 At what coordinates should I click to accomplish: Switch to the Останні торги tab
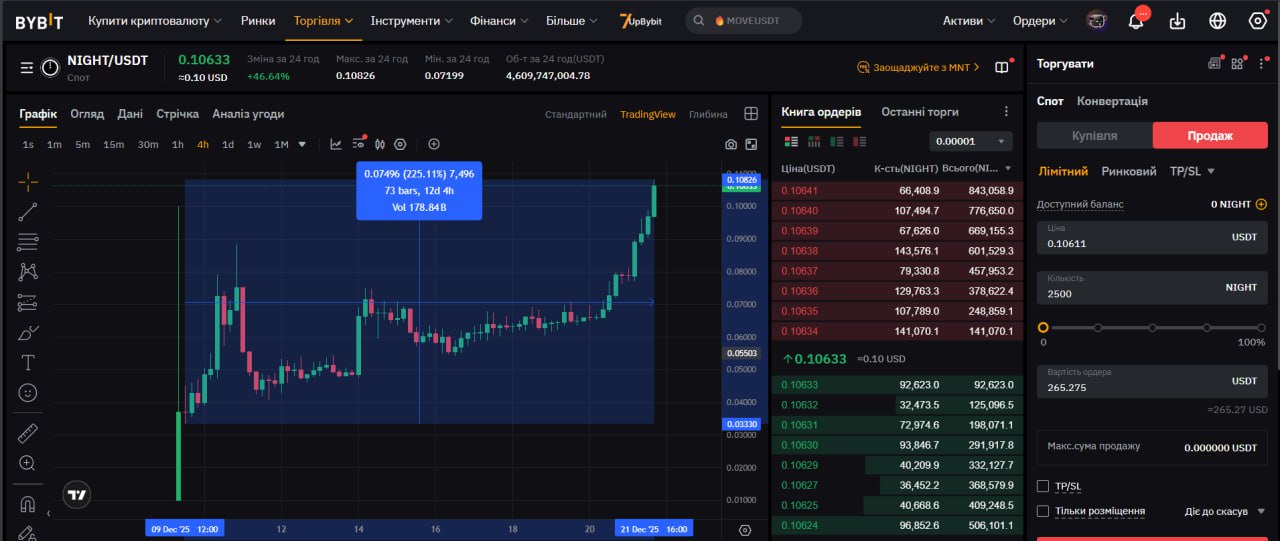[919, 112]
